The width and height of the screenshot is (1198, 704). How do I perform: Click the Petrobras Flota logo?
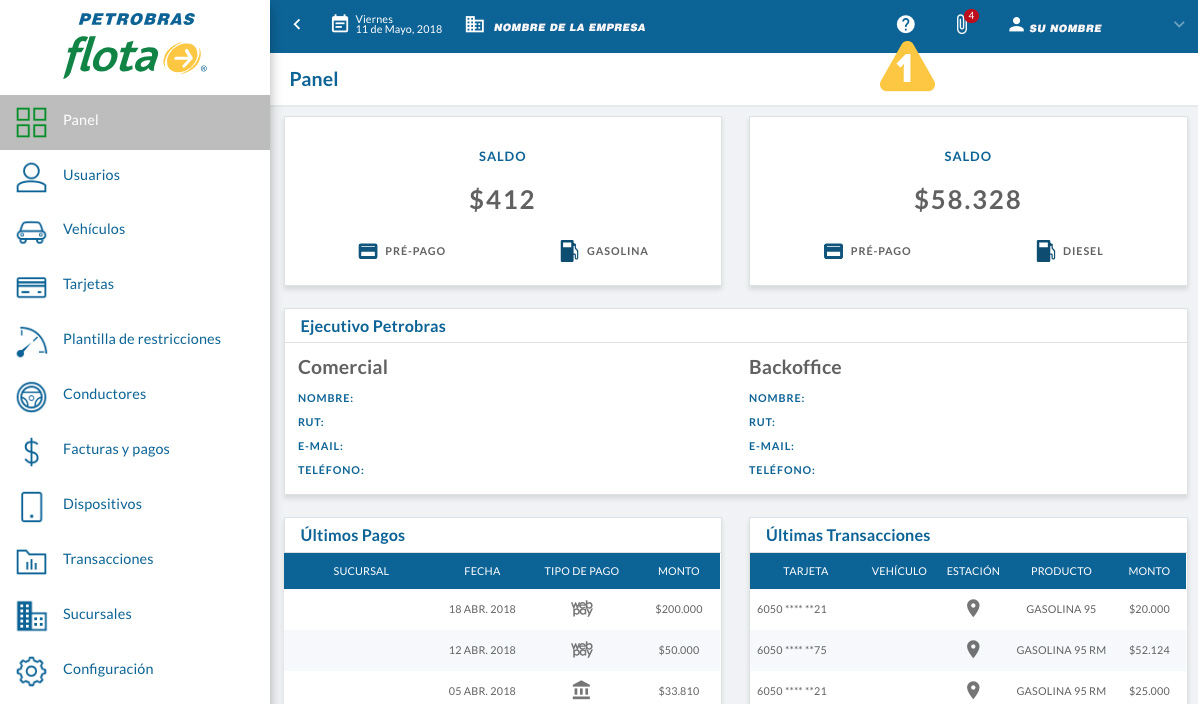pos(135,45)
